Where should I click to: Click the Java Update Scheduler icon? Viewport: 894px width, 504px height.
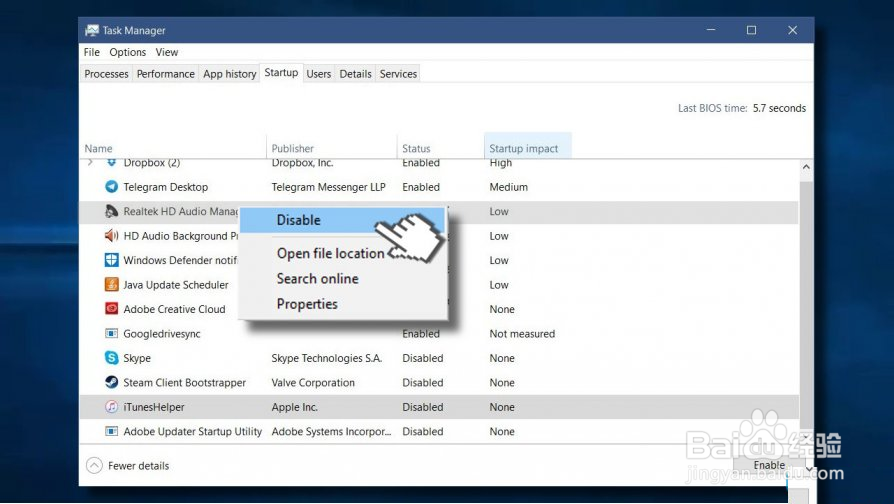[111, 284]
